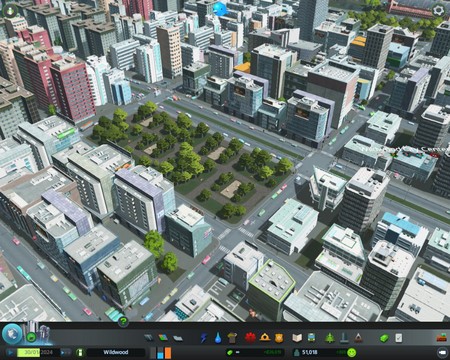Open the Economy money panel
The image size is (450, 360).
click(384, 338)
